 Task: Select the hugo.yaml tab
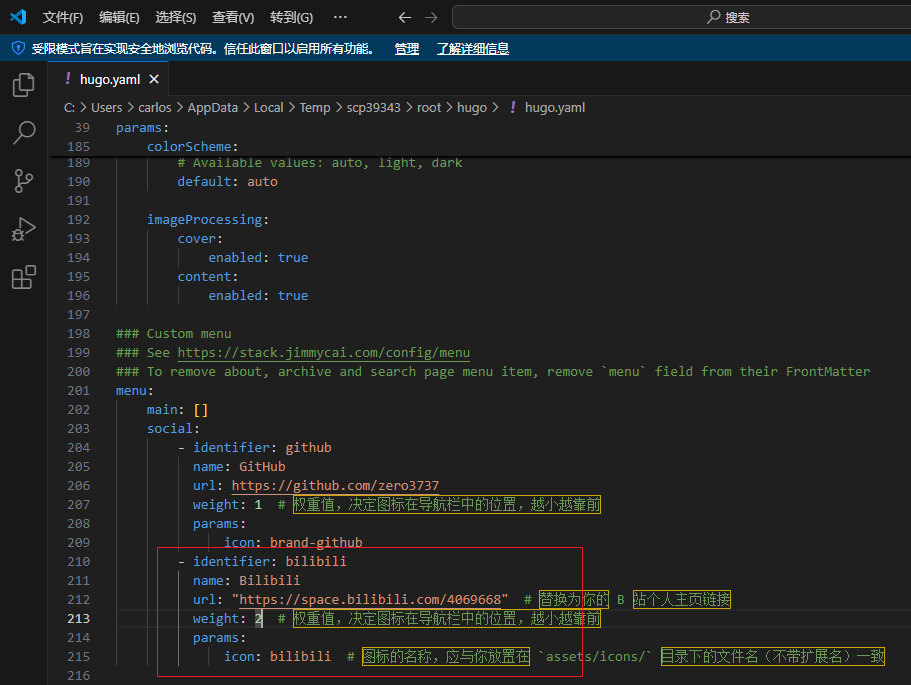click(109, 79)
